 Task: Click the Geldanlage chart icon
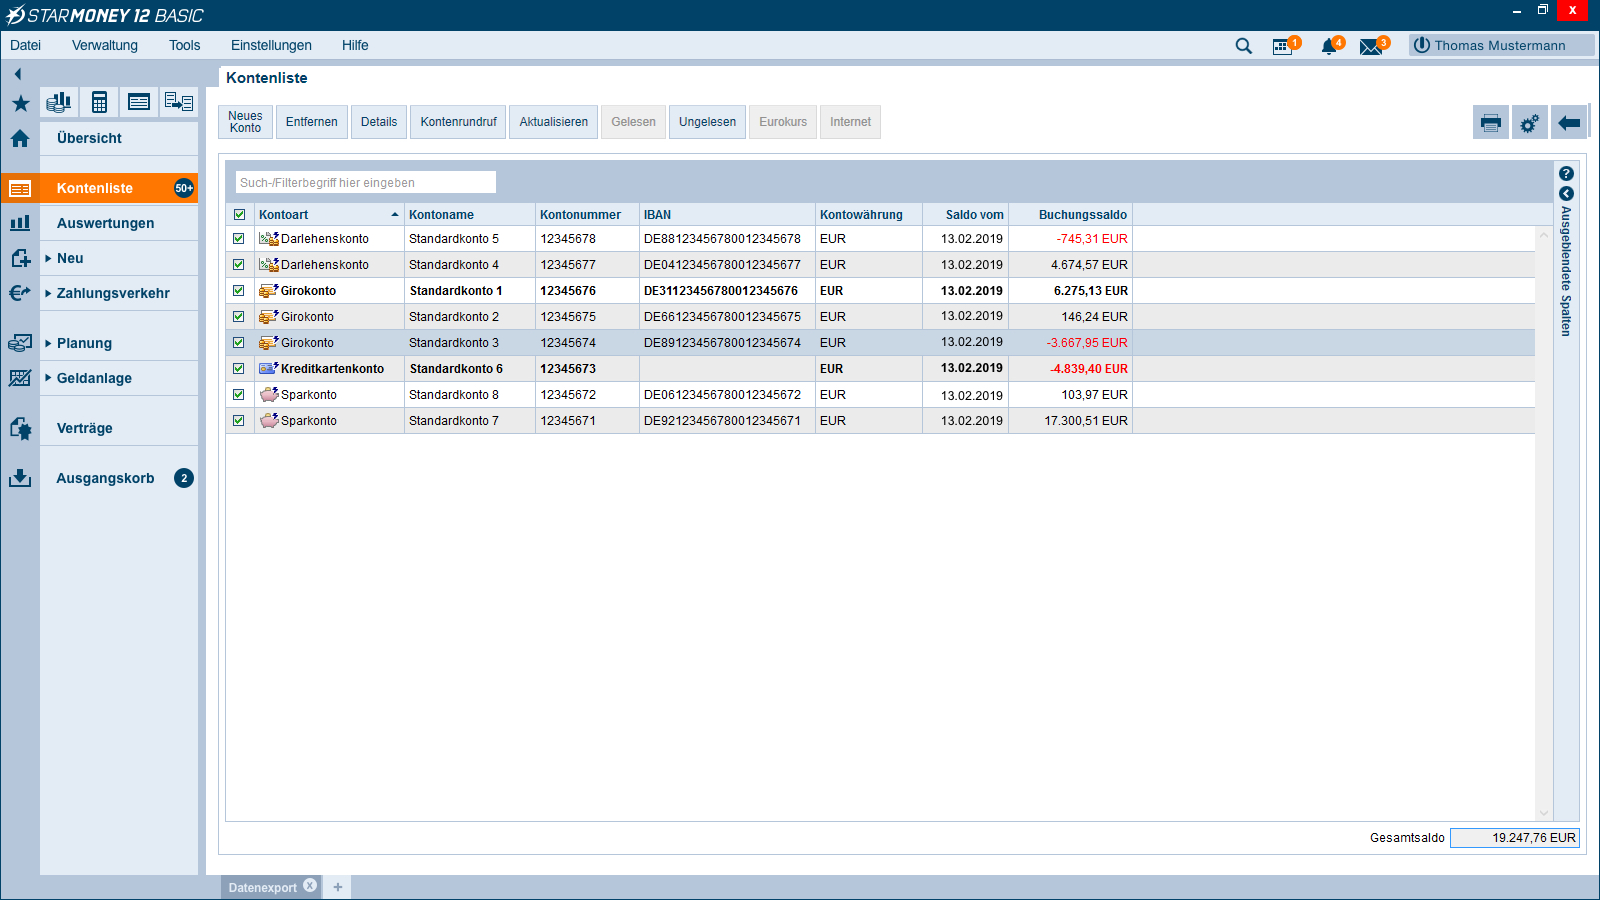tap(20, 378)
